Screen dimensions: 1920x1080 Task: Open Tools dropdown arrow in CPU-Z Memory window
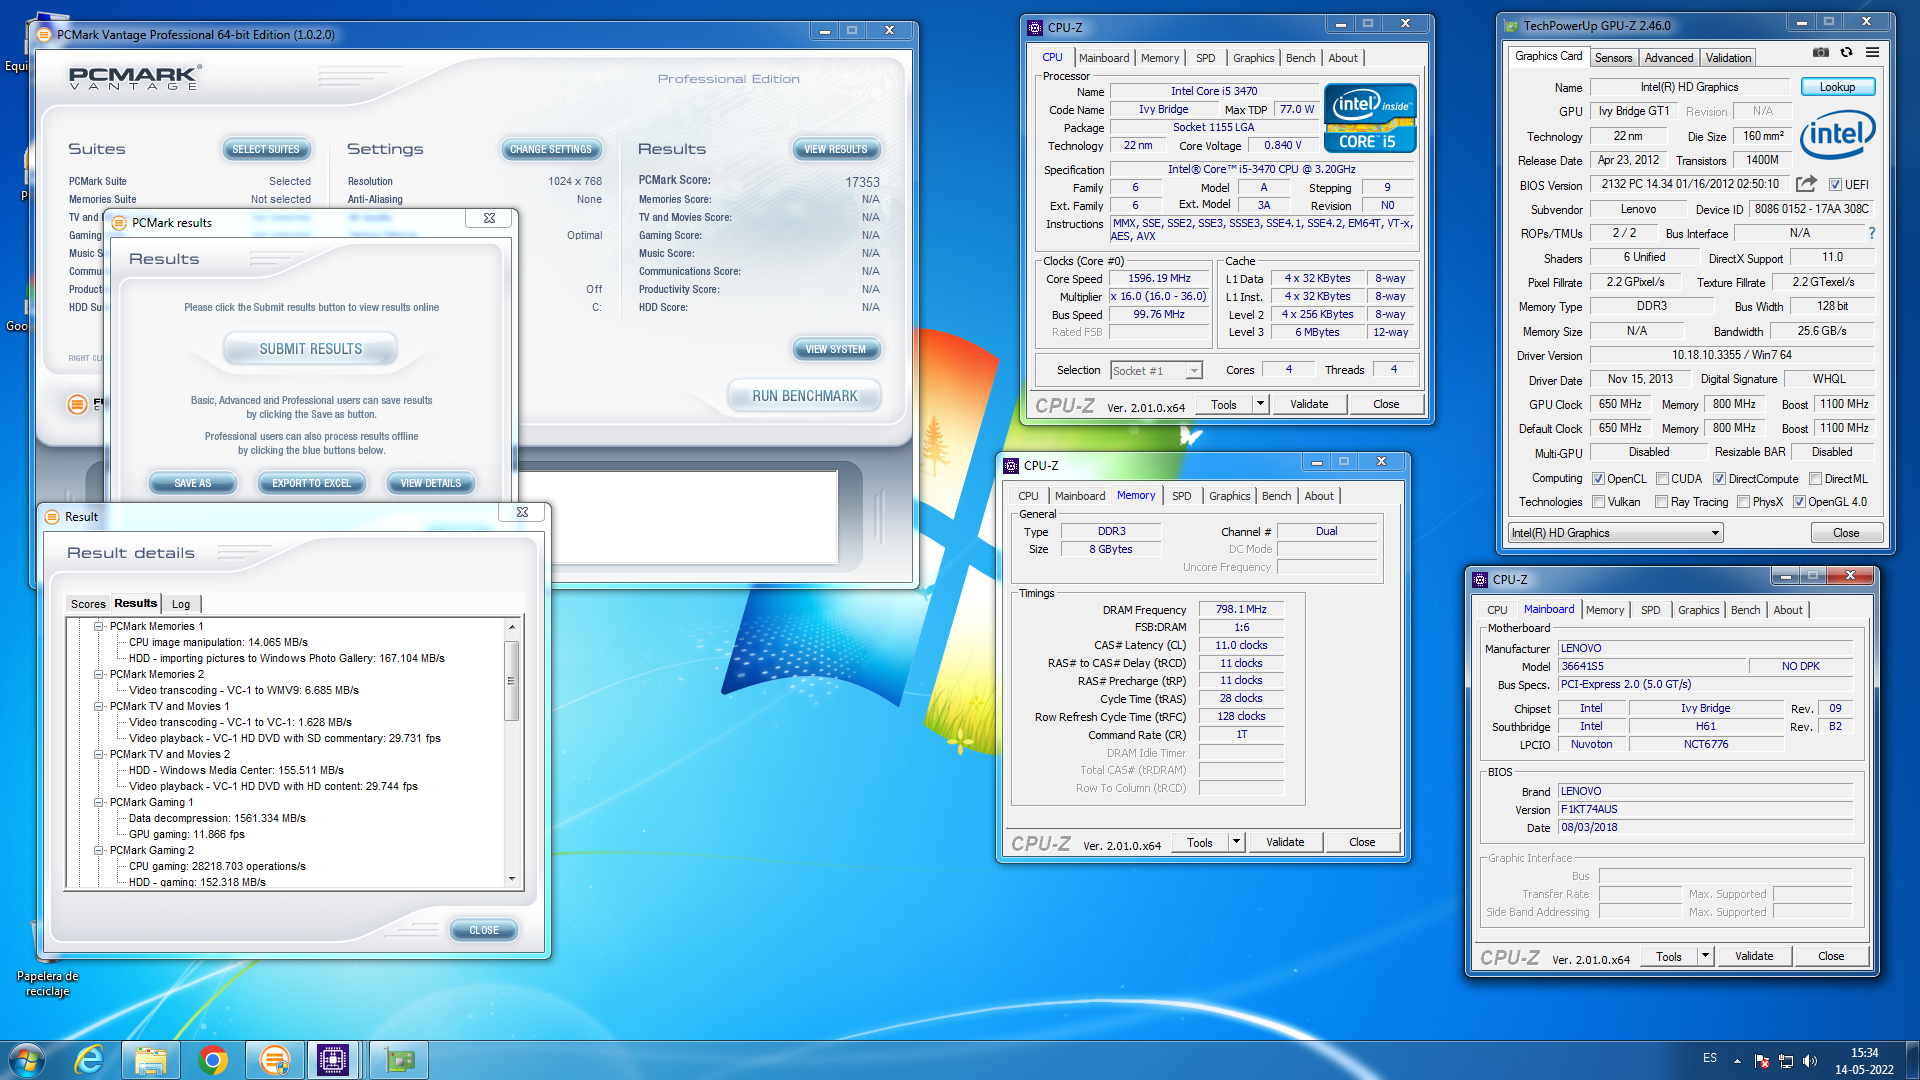[x=1236, y=842]
